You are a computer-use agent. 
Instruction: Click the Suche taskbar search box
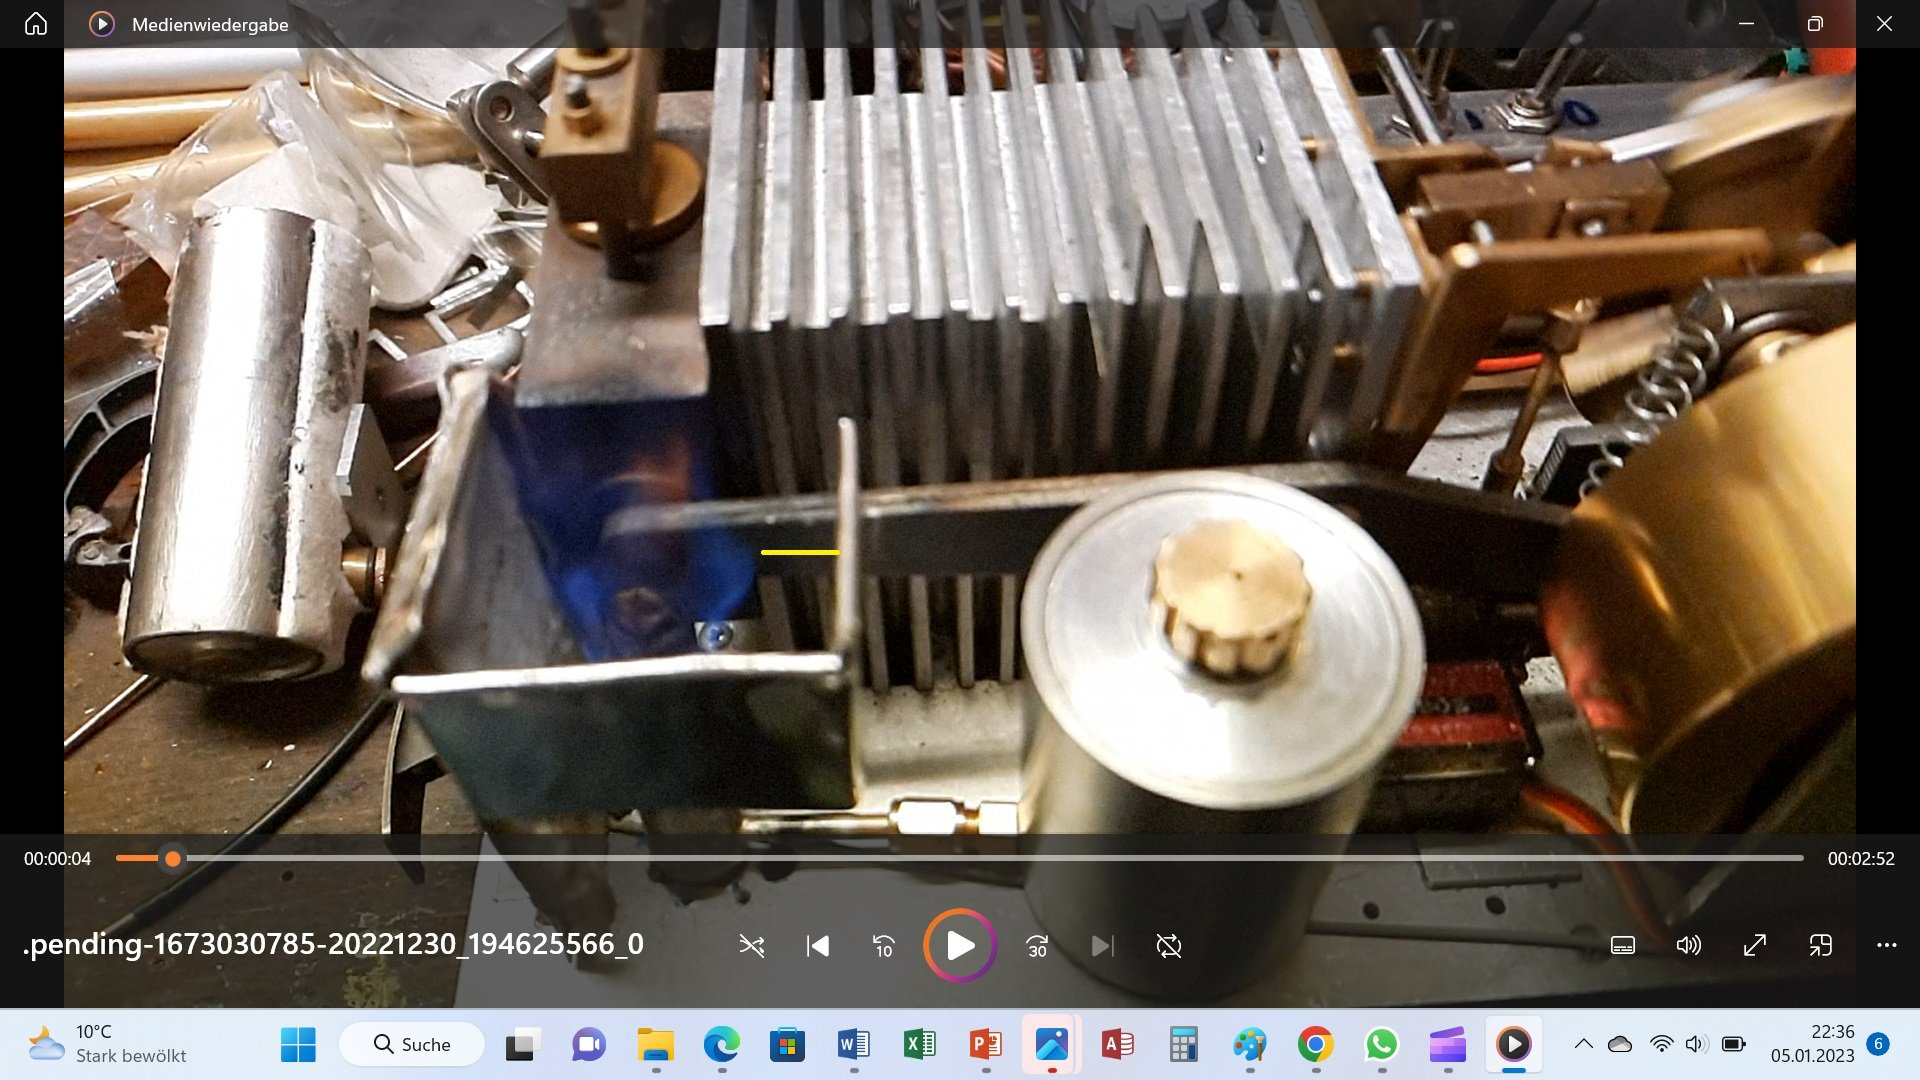click(413, 1045)
